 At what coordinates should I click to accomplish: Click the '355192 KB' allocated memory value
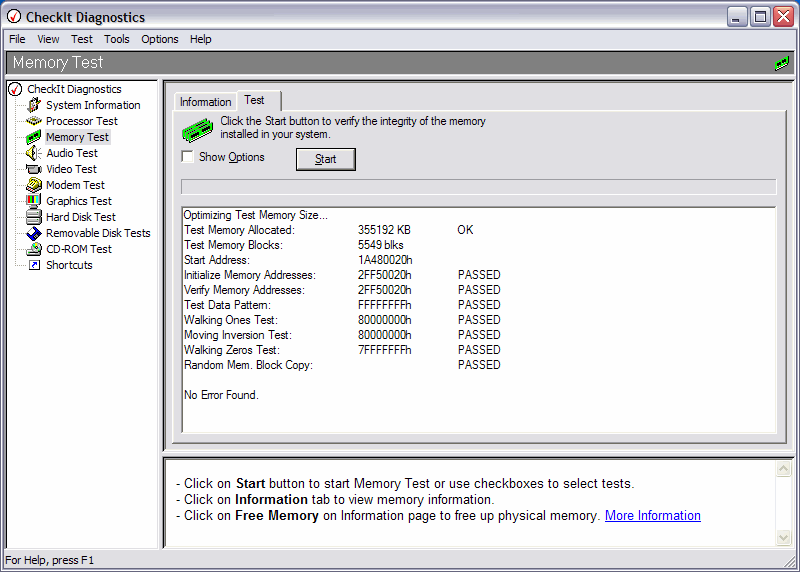[384, 230]
